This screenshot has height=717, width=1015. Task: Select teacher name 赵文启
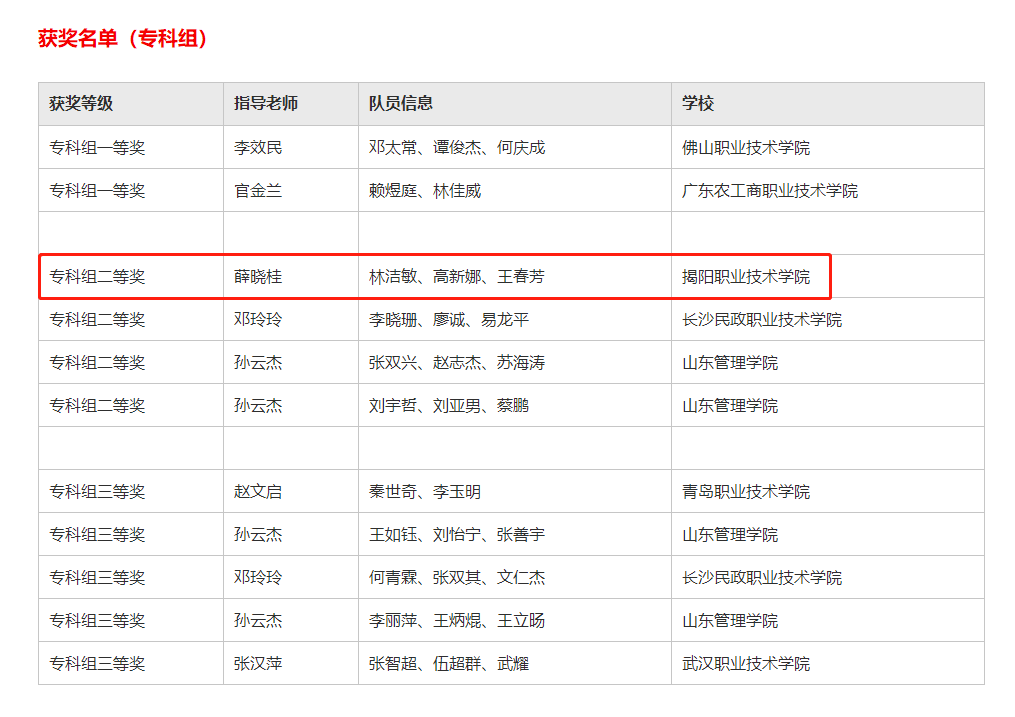pyautogui.click(x=258, y=492)
